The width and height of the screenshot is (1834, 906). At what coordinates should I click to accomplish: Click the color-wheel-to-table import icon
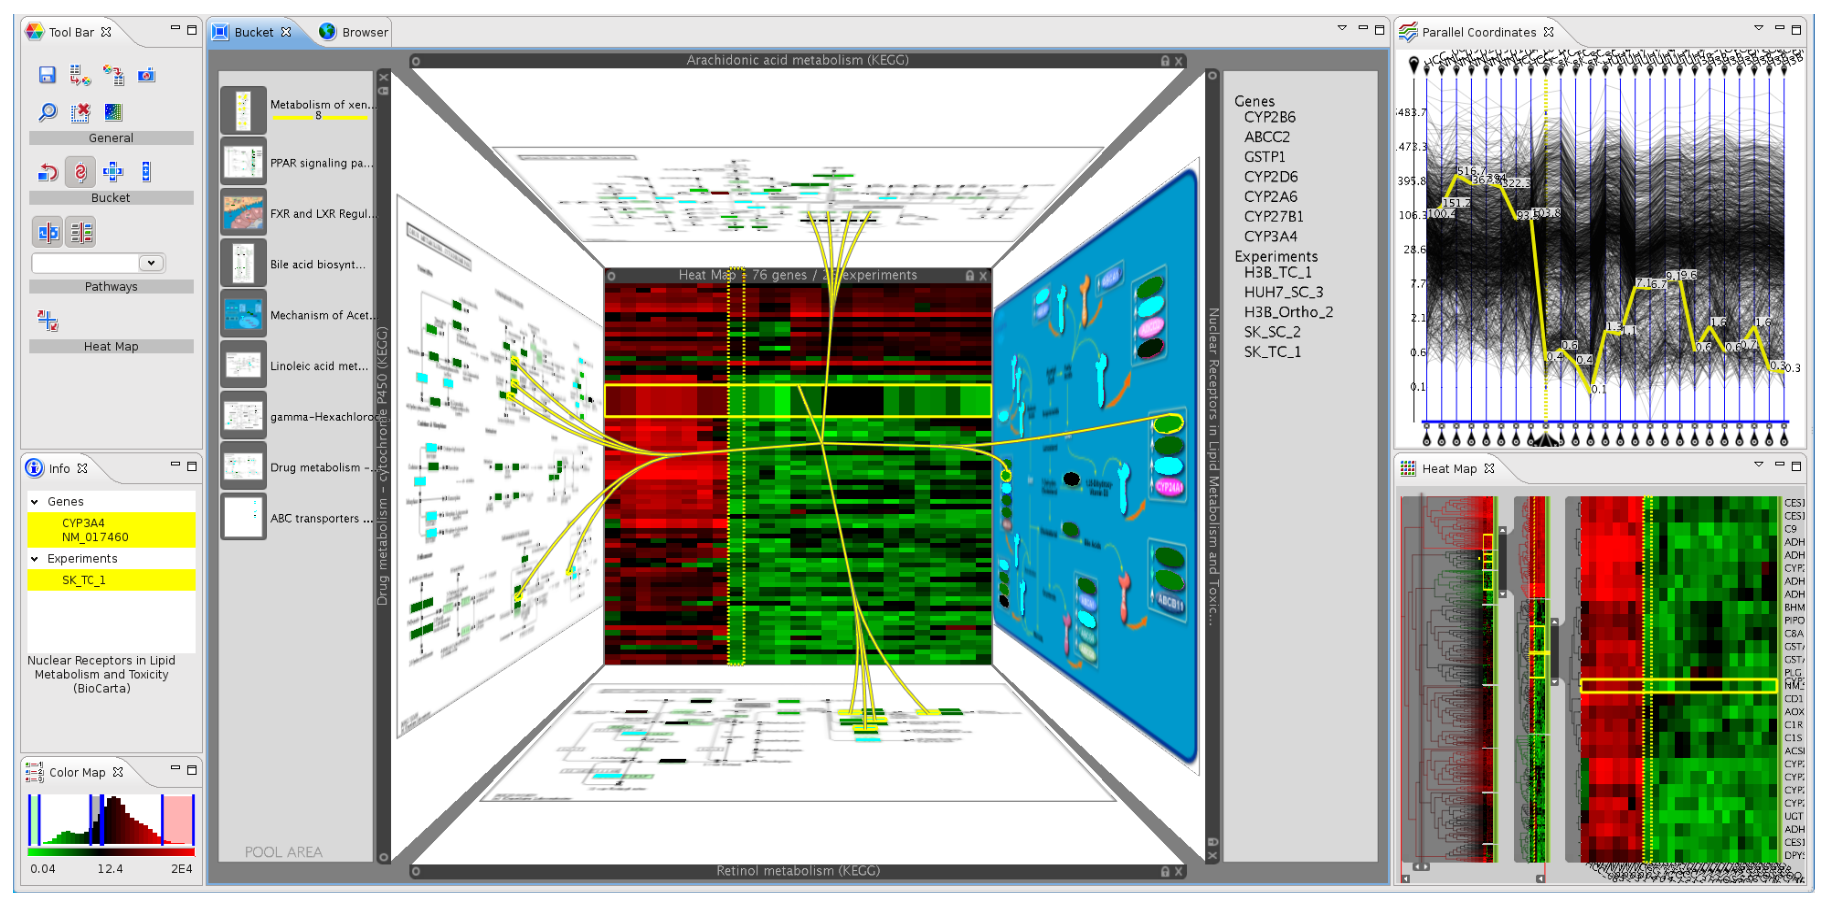(x=113, y=75)
